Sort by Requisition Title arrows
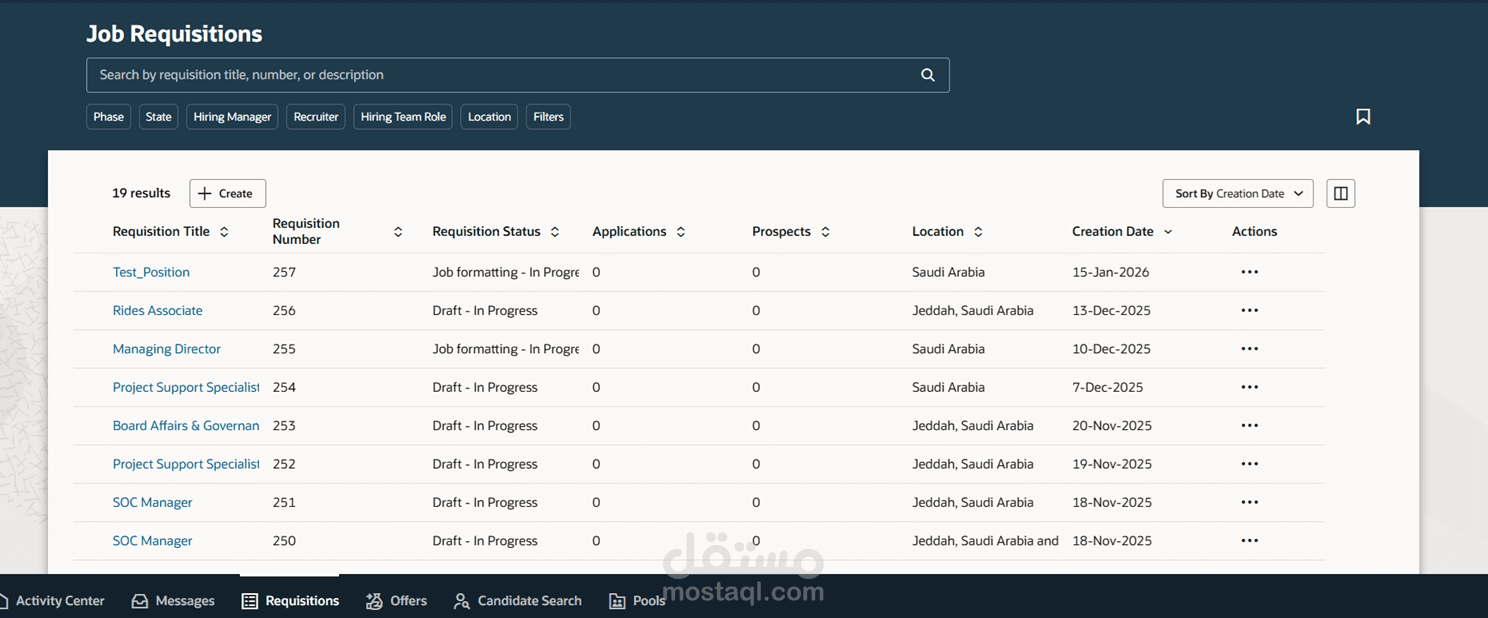 tap(224, 232)
